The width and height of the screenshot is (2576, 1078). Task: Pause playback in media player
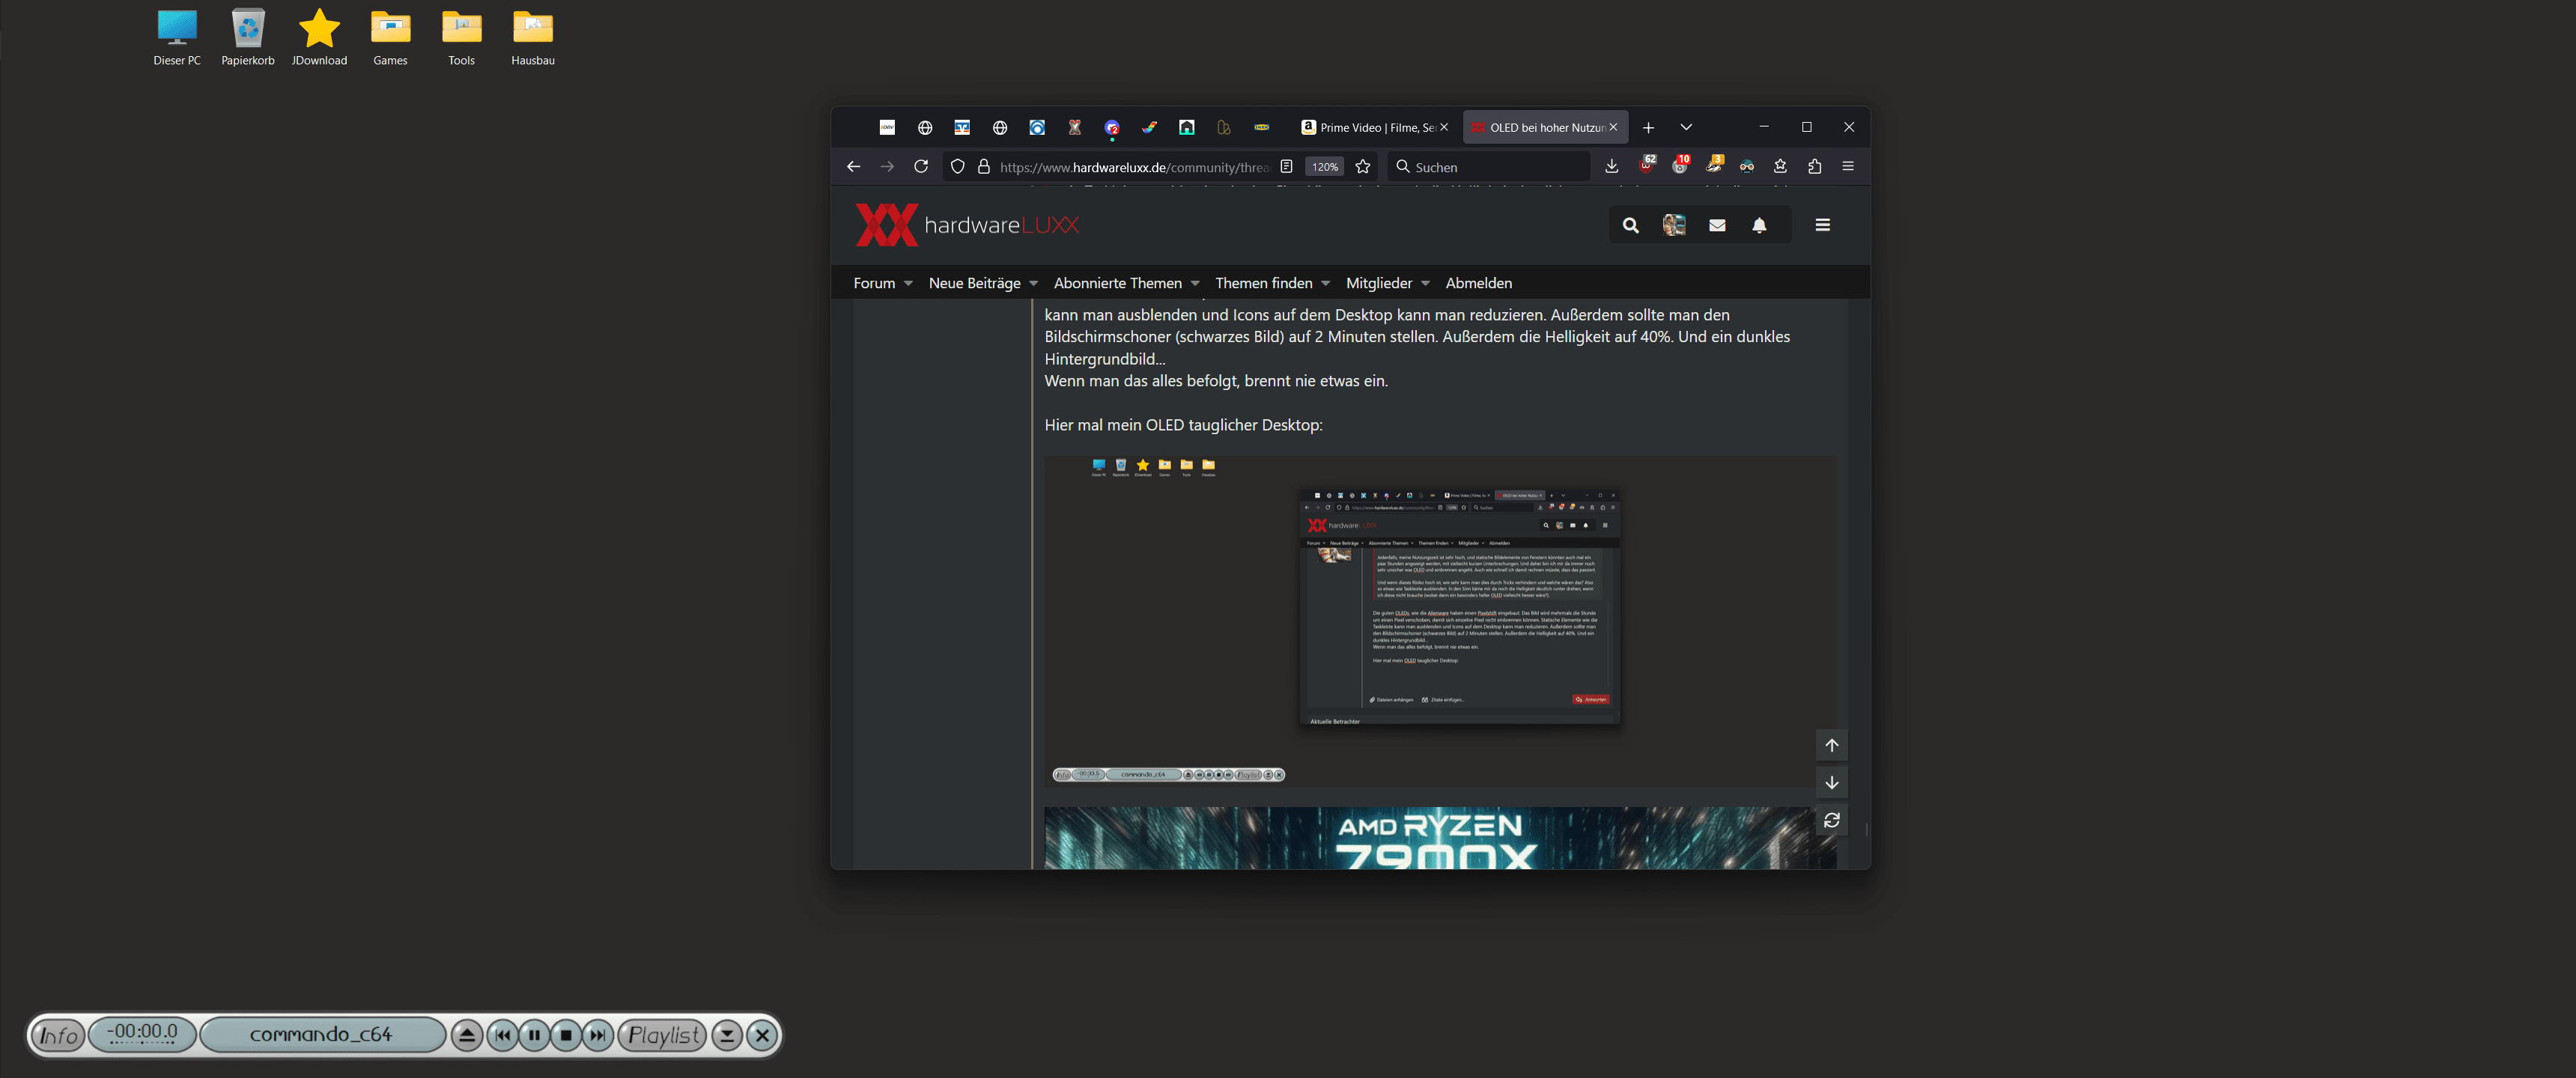(534, 1035)
